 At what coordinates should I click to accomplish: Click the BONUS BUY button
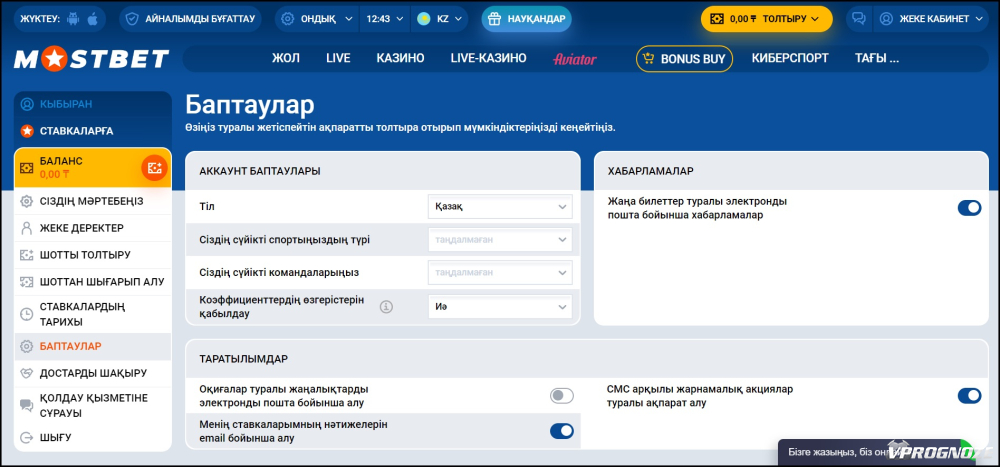(685, 59)
